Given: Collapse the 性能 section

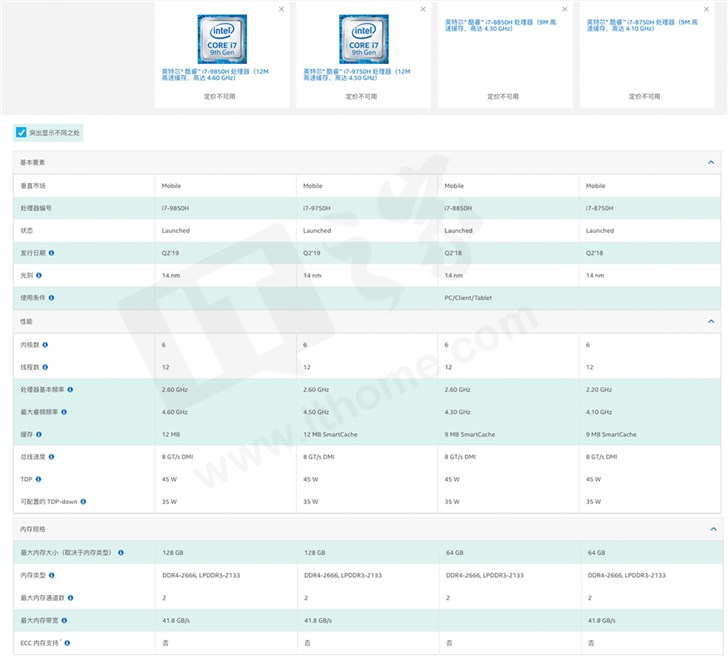Looking at the screenshot, I should tap(711, 321).
